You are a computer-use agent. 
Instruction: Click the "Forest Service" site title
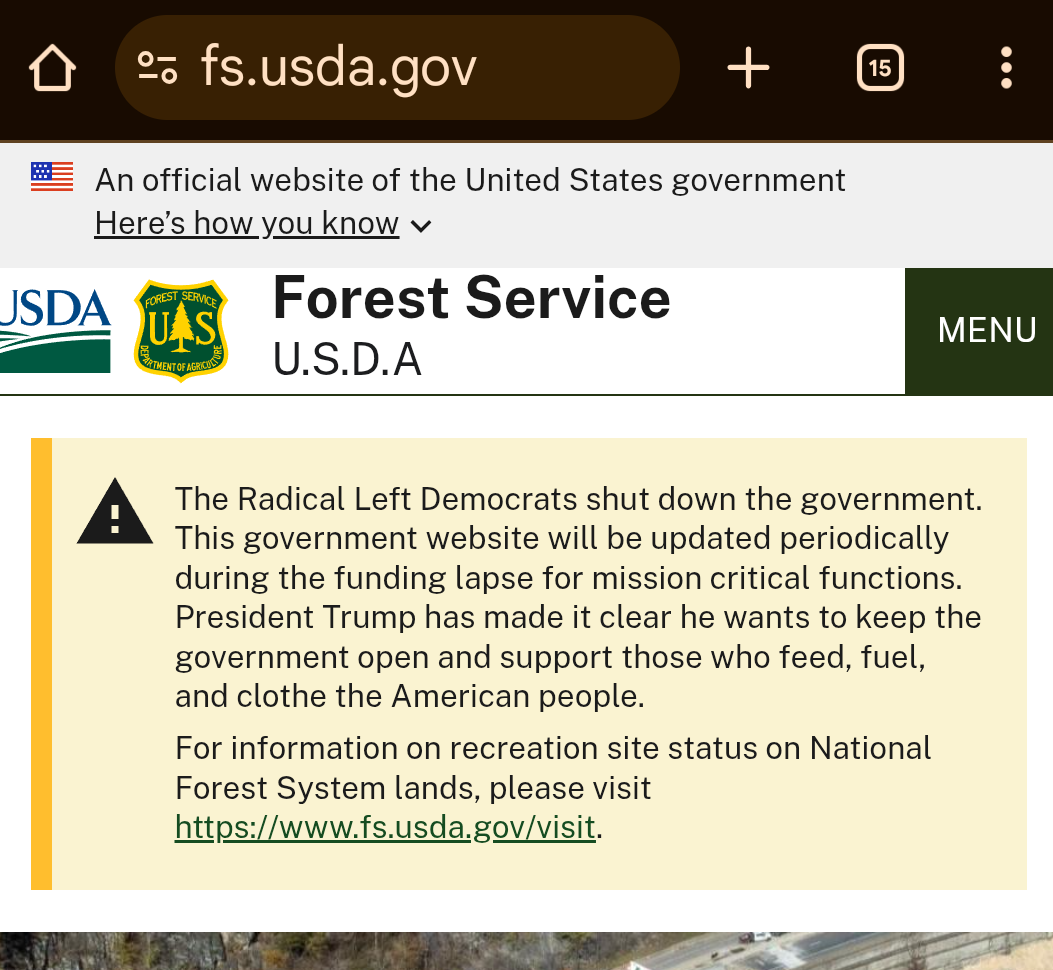[x=471, y=298]
